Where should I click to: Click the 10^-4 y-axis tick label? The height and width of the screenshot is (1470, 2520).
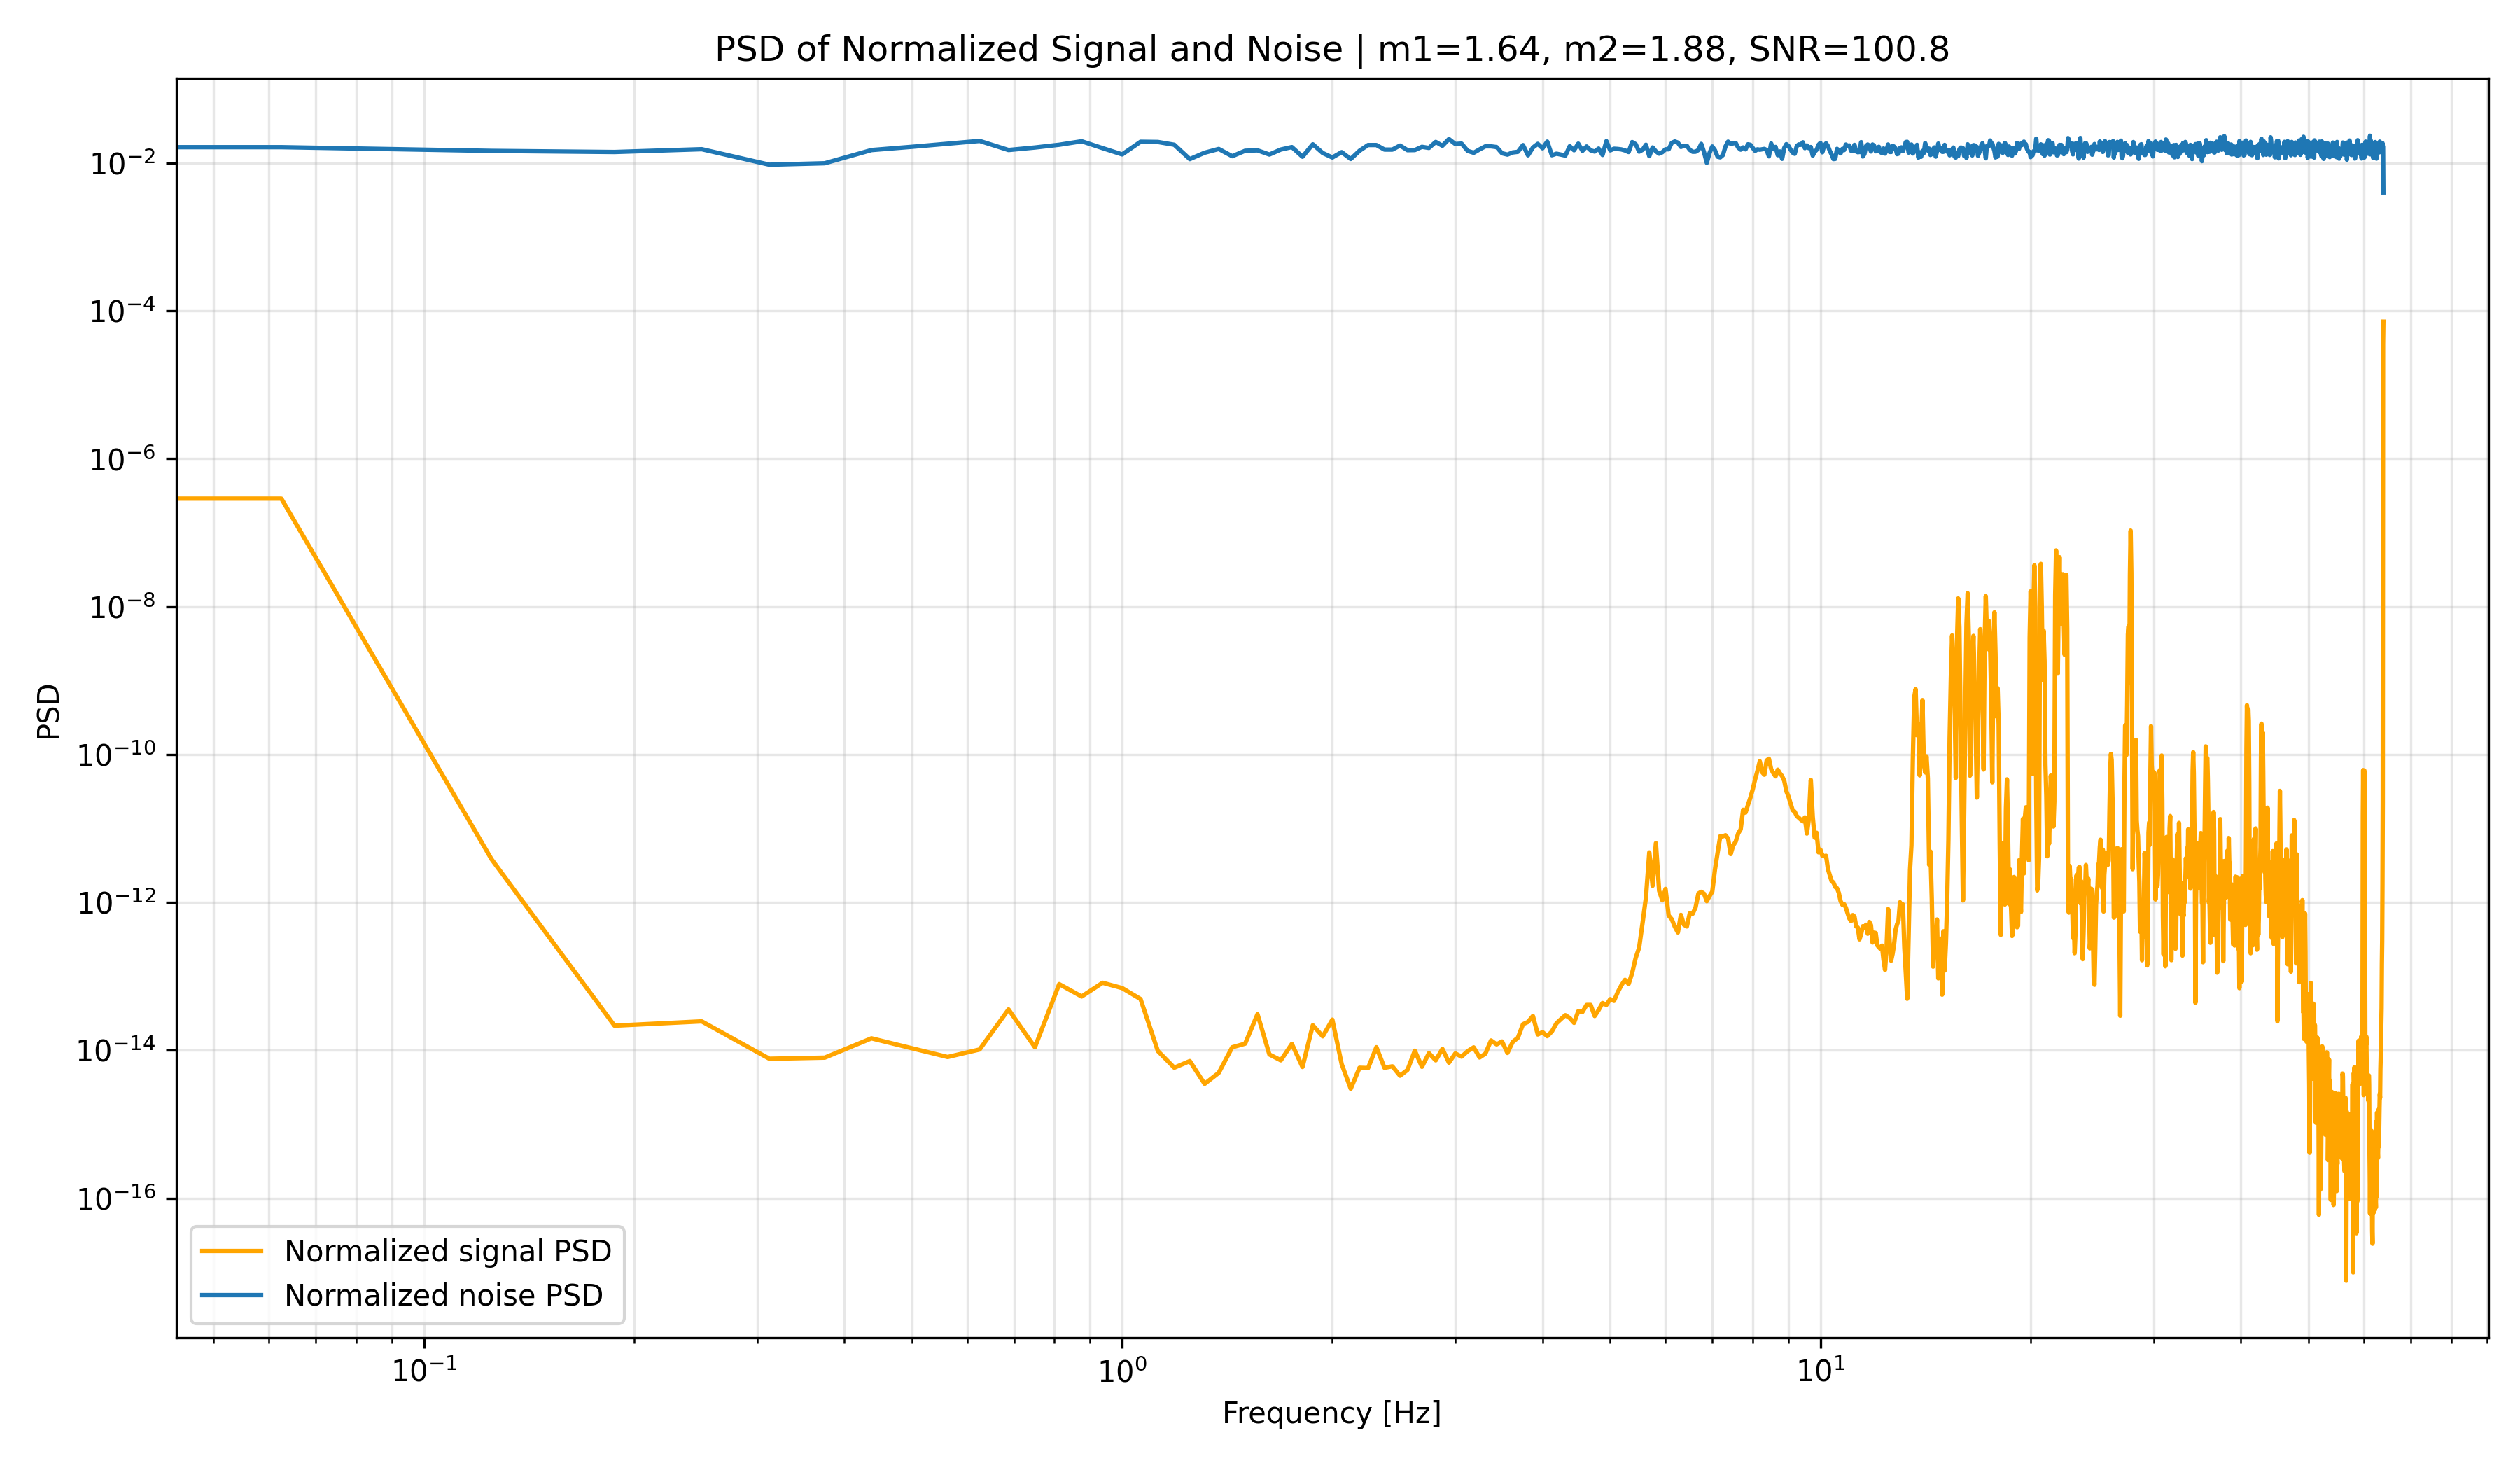(119, 310)
